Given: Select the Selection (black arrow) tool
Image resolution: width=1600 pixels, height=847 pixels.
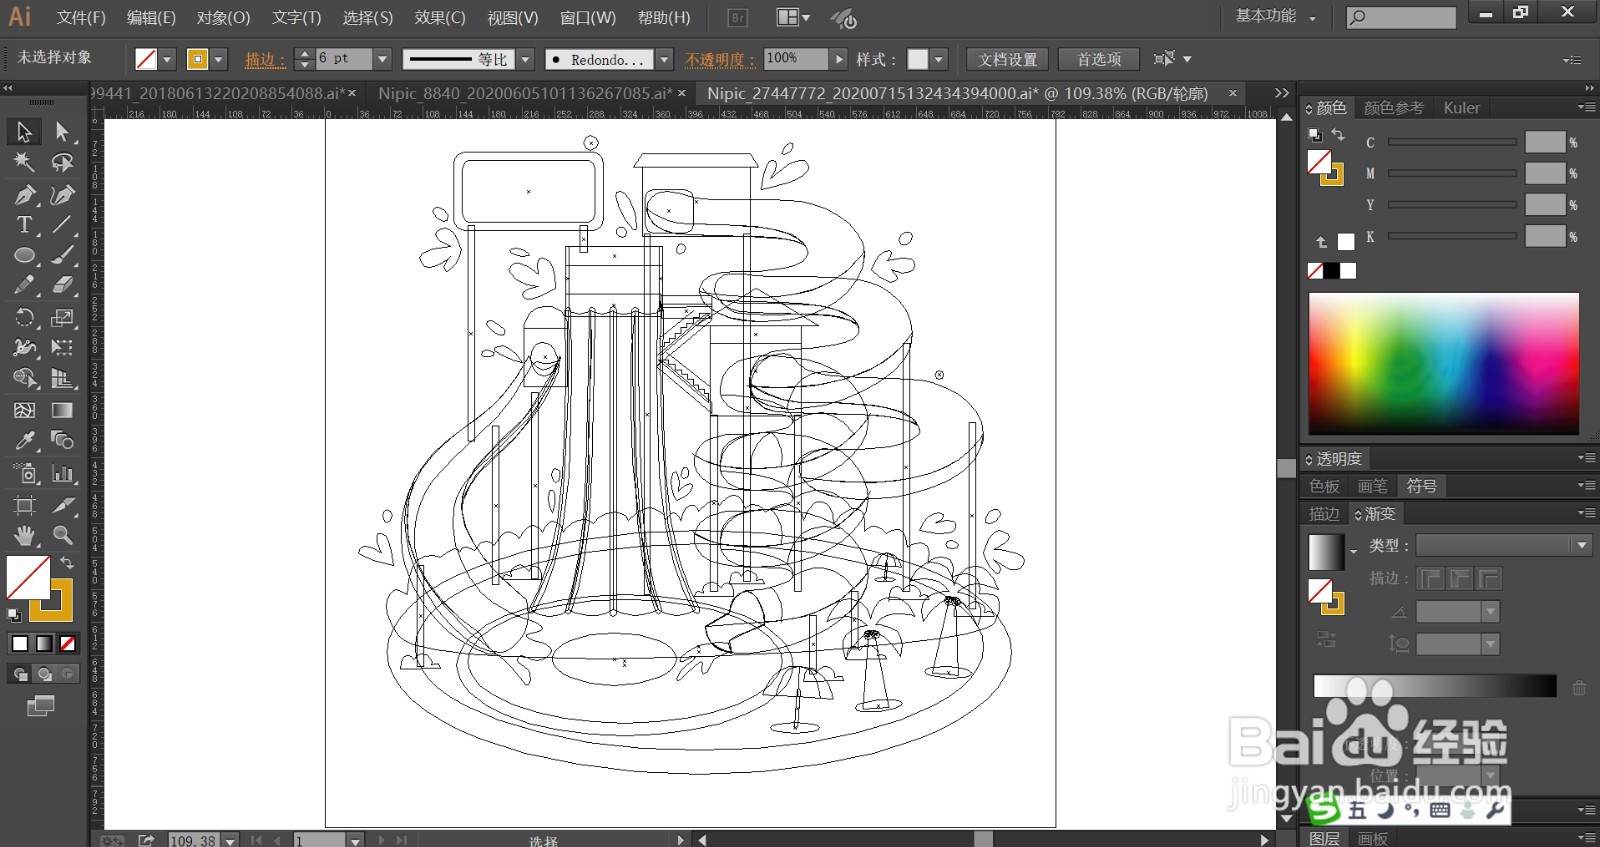Looking at the screenshot, I should pos(24,131).
